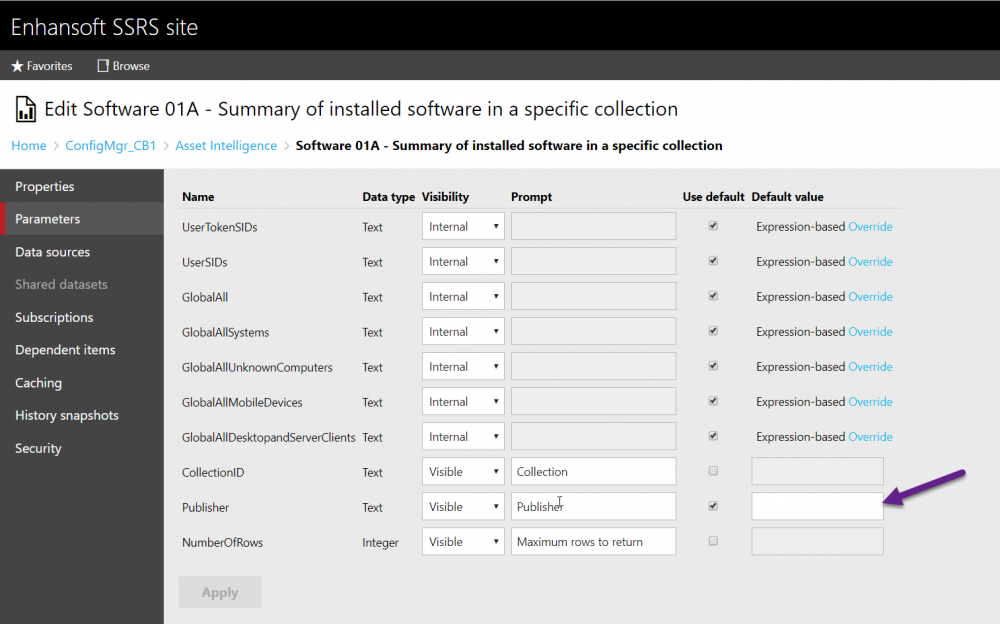
Task: Click the Browse page icon
Action: tap(103, 66)
